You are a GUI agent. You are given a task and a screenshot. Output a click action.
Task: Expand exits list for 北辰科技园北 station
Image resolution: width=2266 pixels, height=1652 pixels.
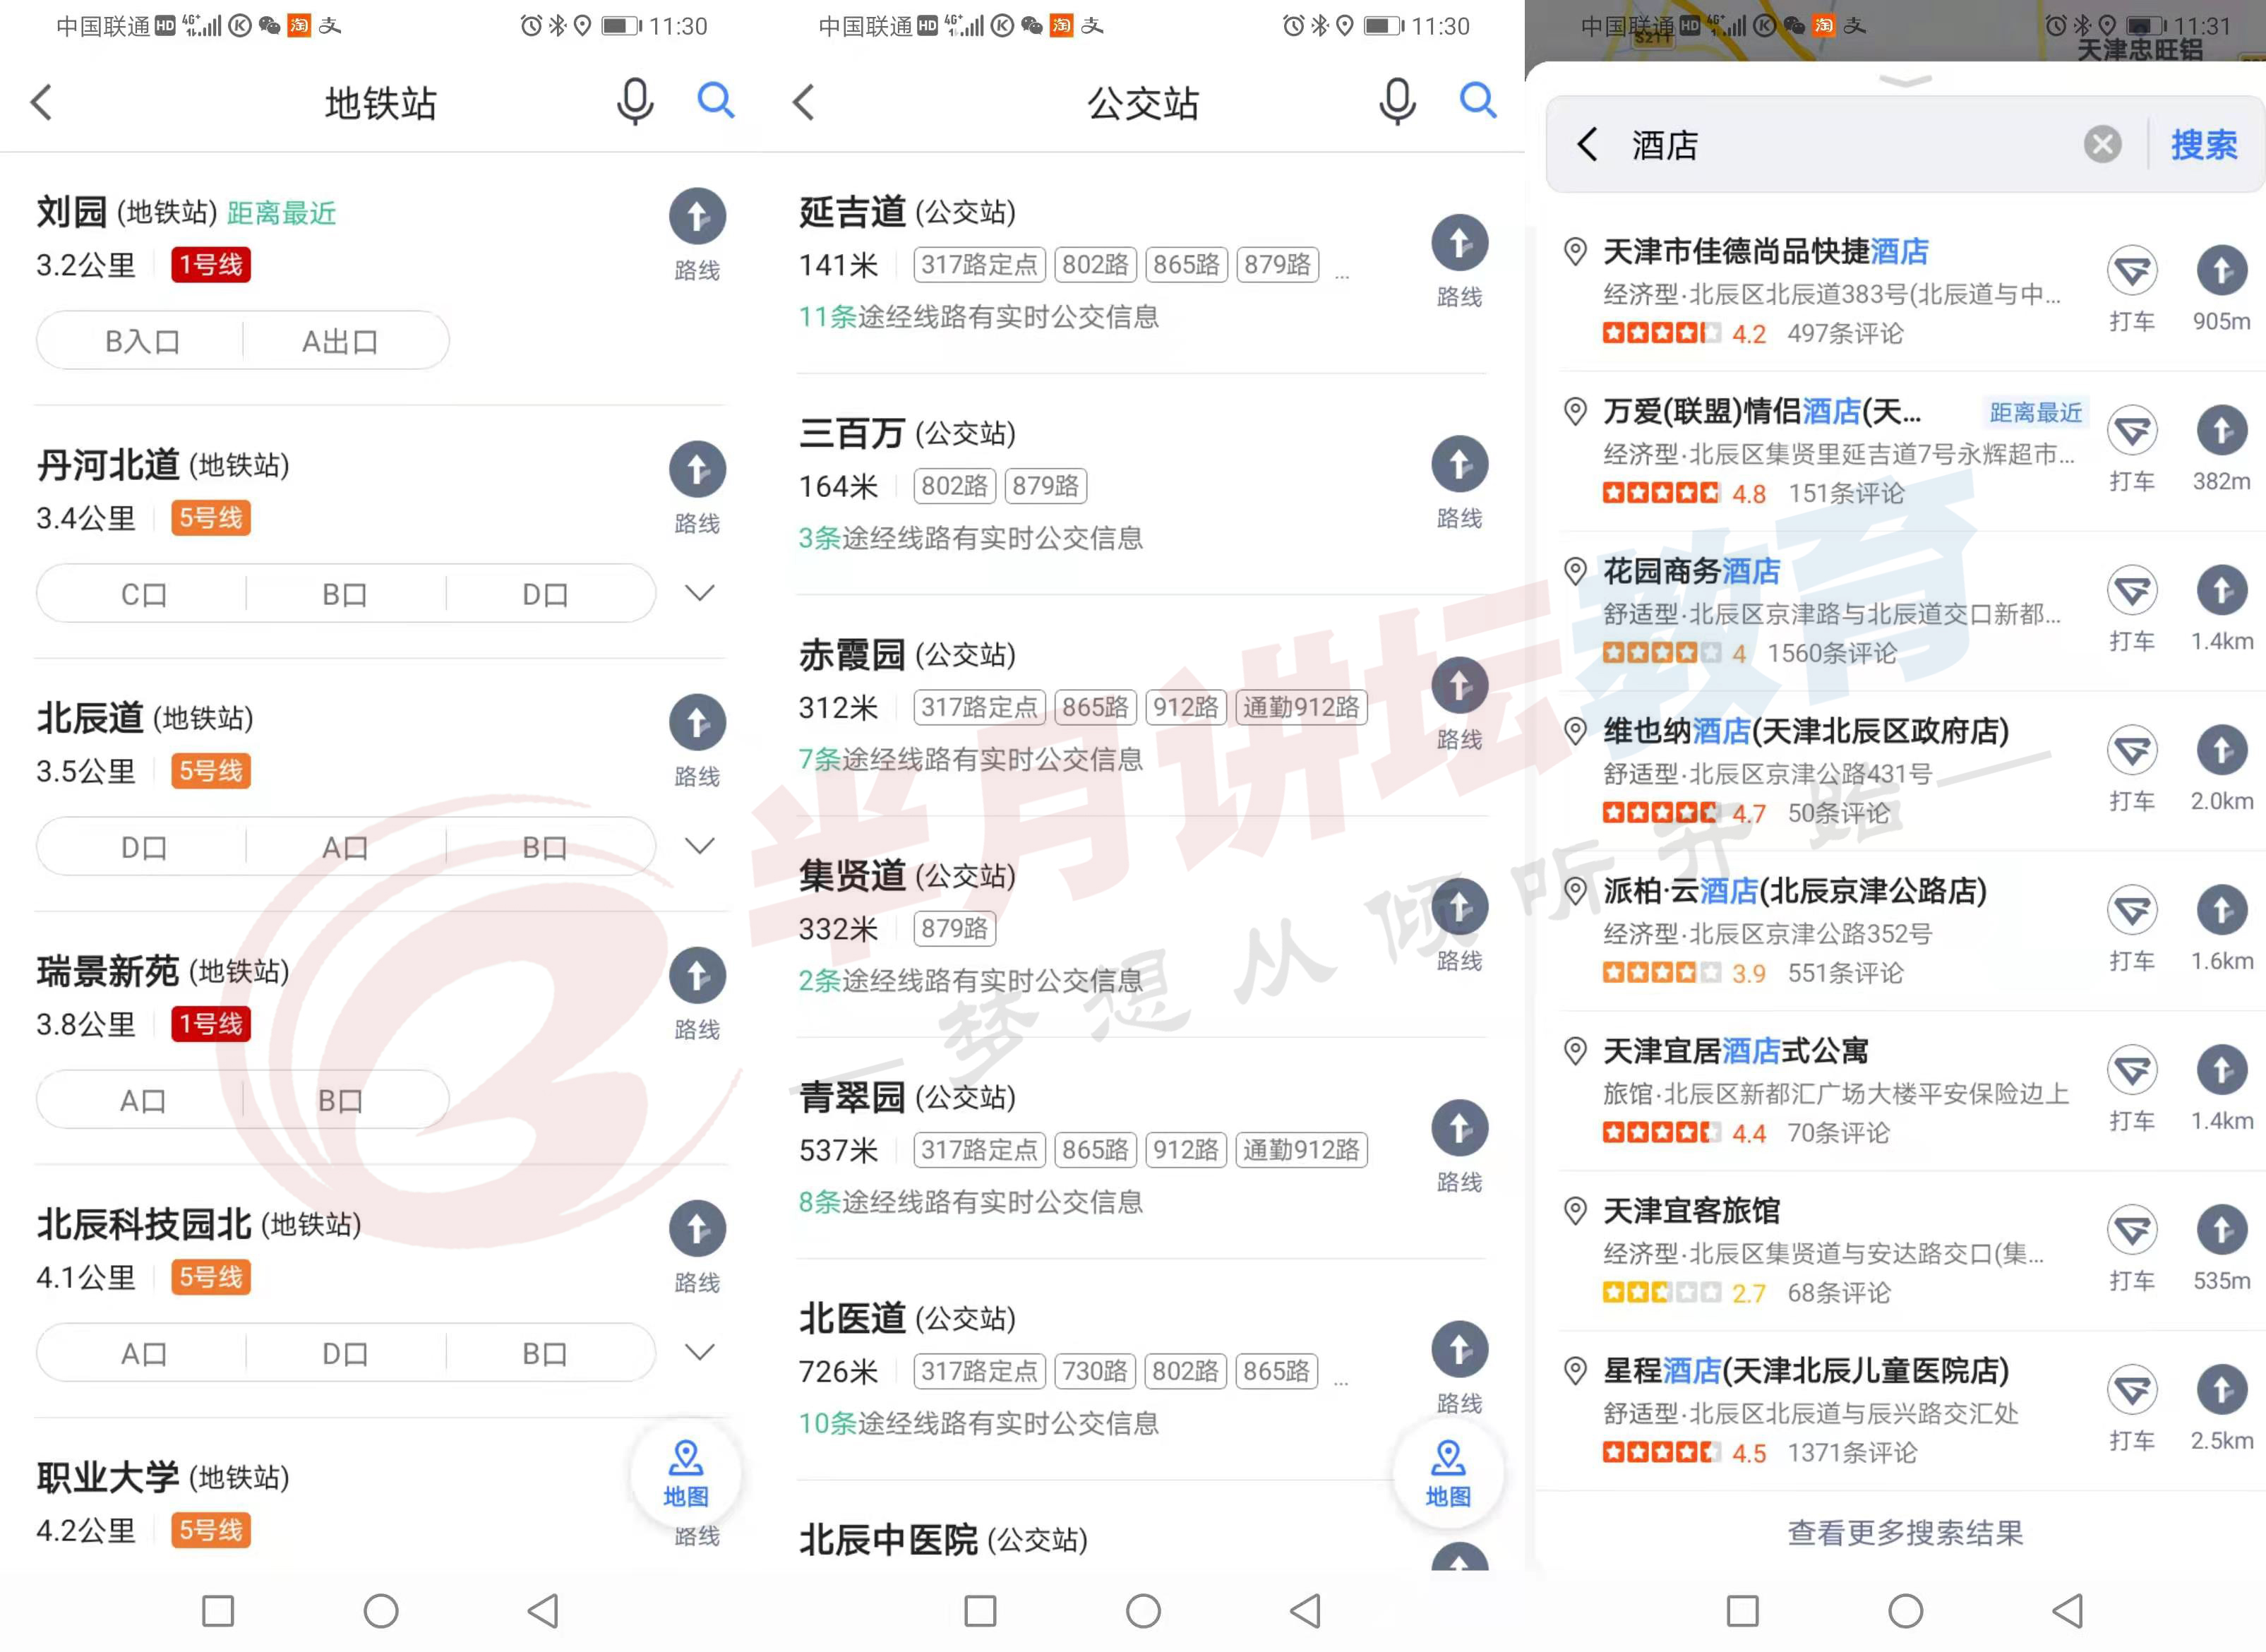tap(699, 1352)
